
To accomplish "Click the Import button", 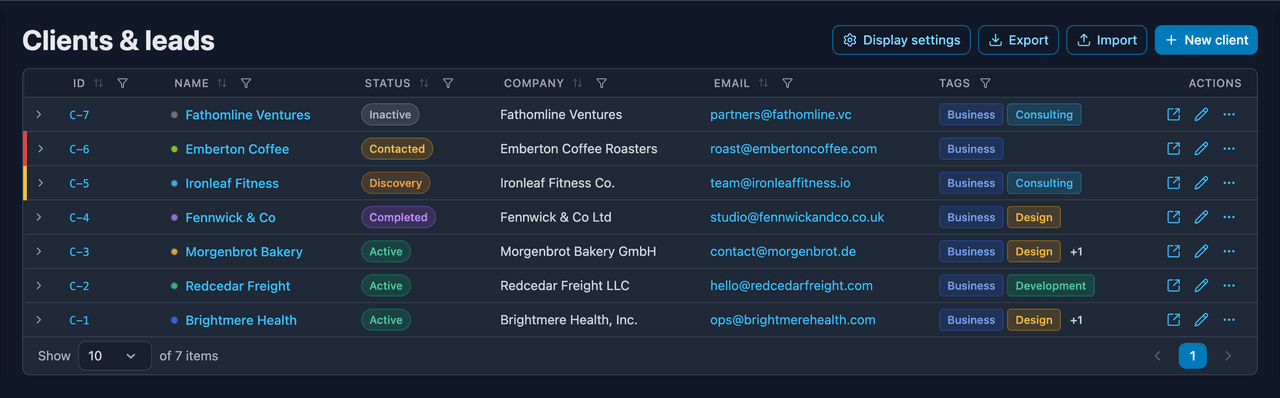I will click(x=1107, y=40).
